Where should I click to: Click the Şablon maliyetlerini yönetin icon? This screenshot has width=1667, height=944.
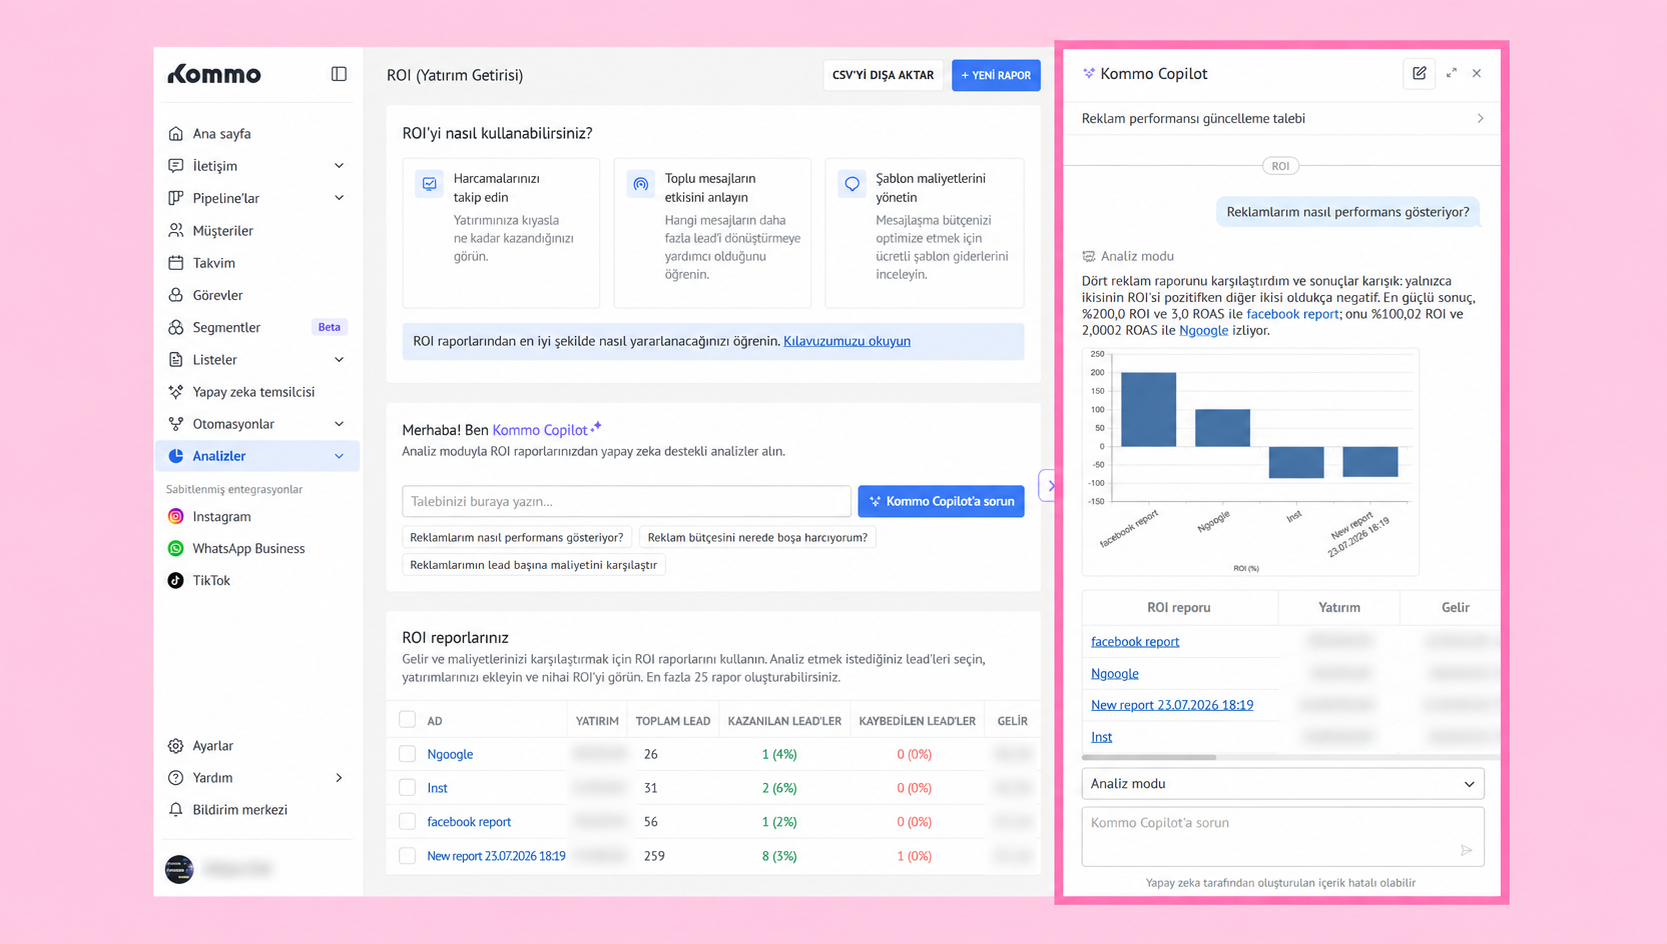point(852,184)
